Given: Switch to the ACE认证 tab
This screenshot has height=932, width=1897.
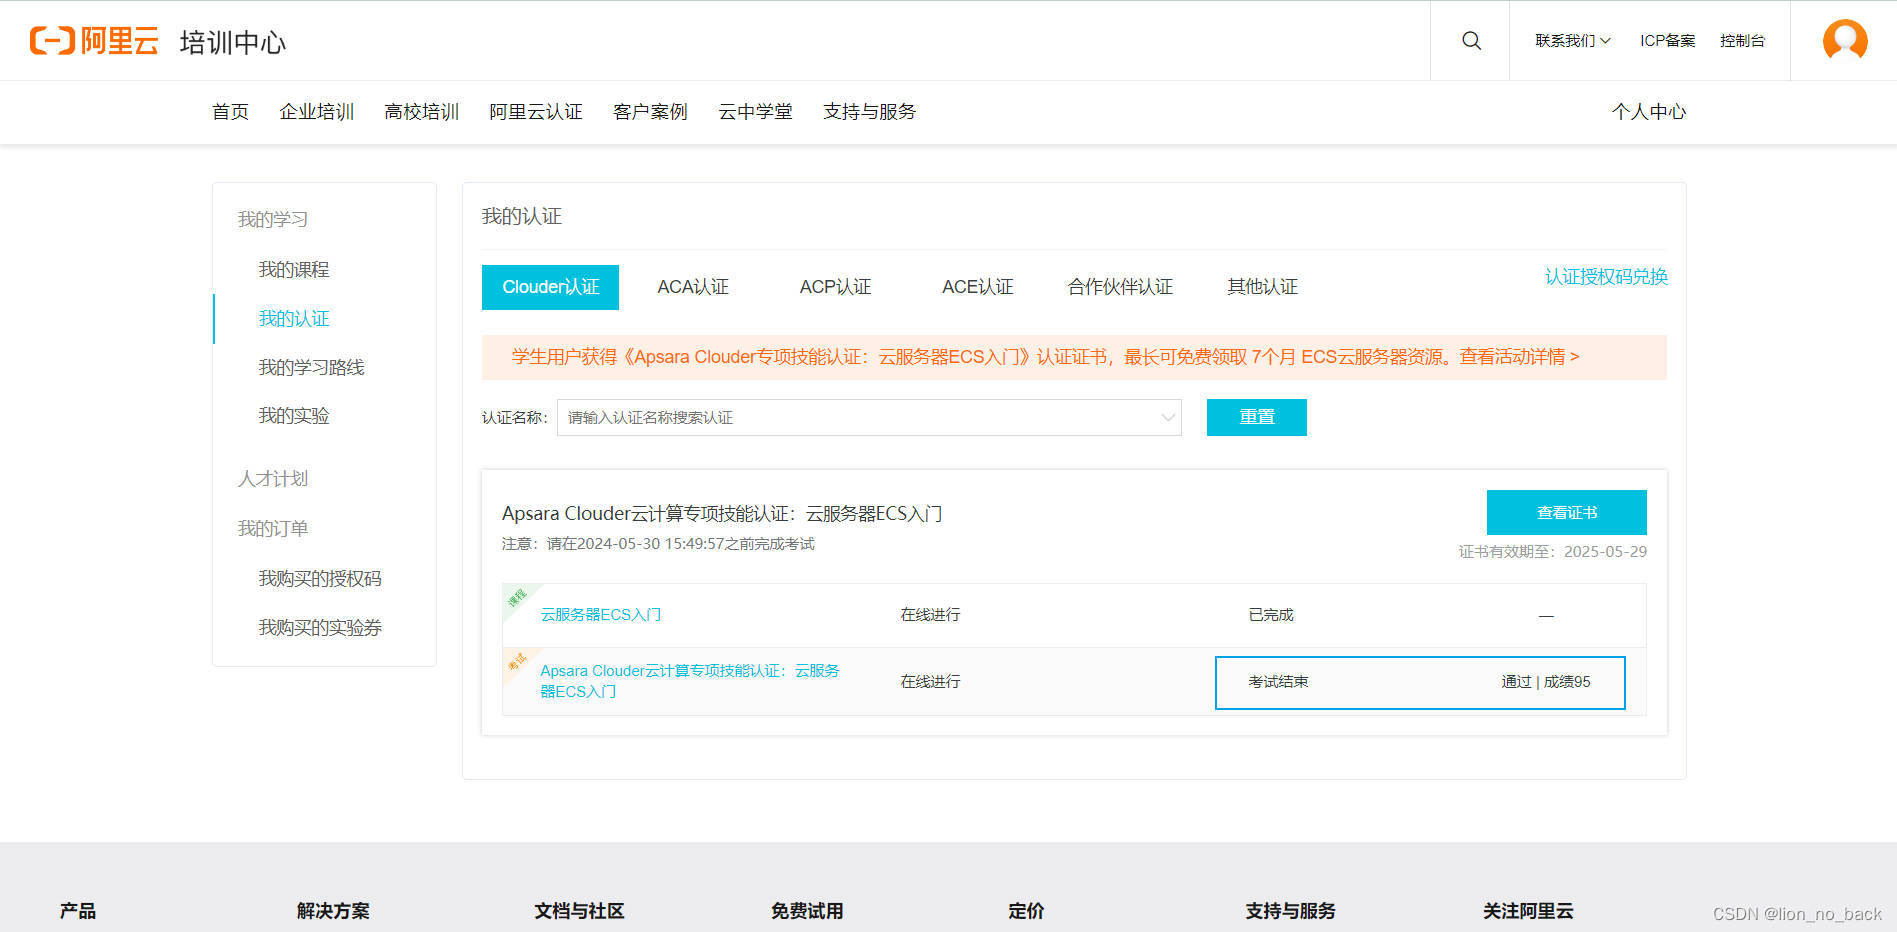Looking at the screenshot, I should (x=977, y=287).
